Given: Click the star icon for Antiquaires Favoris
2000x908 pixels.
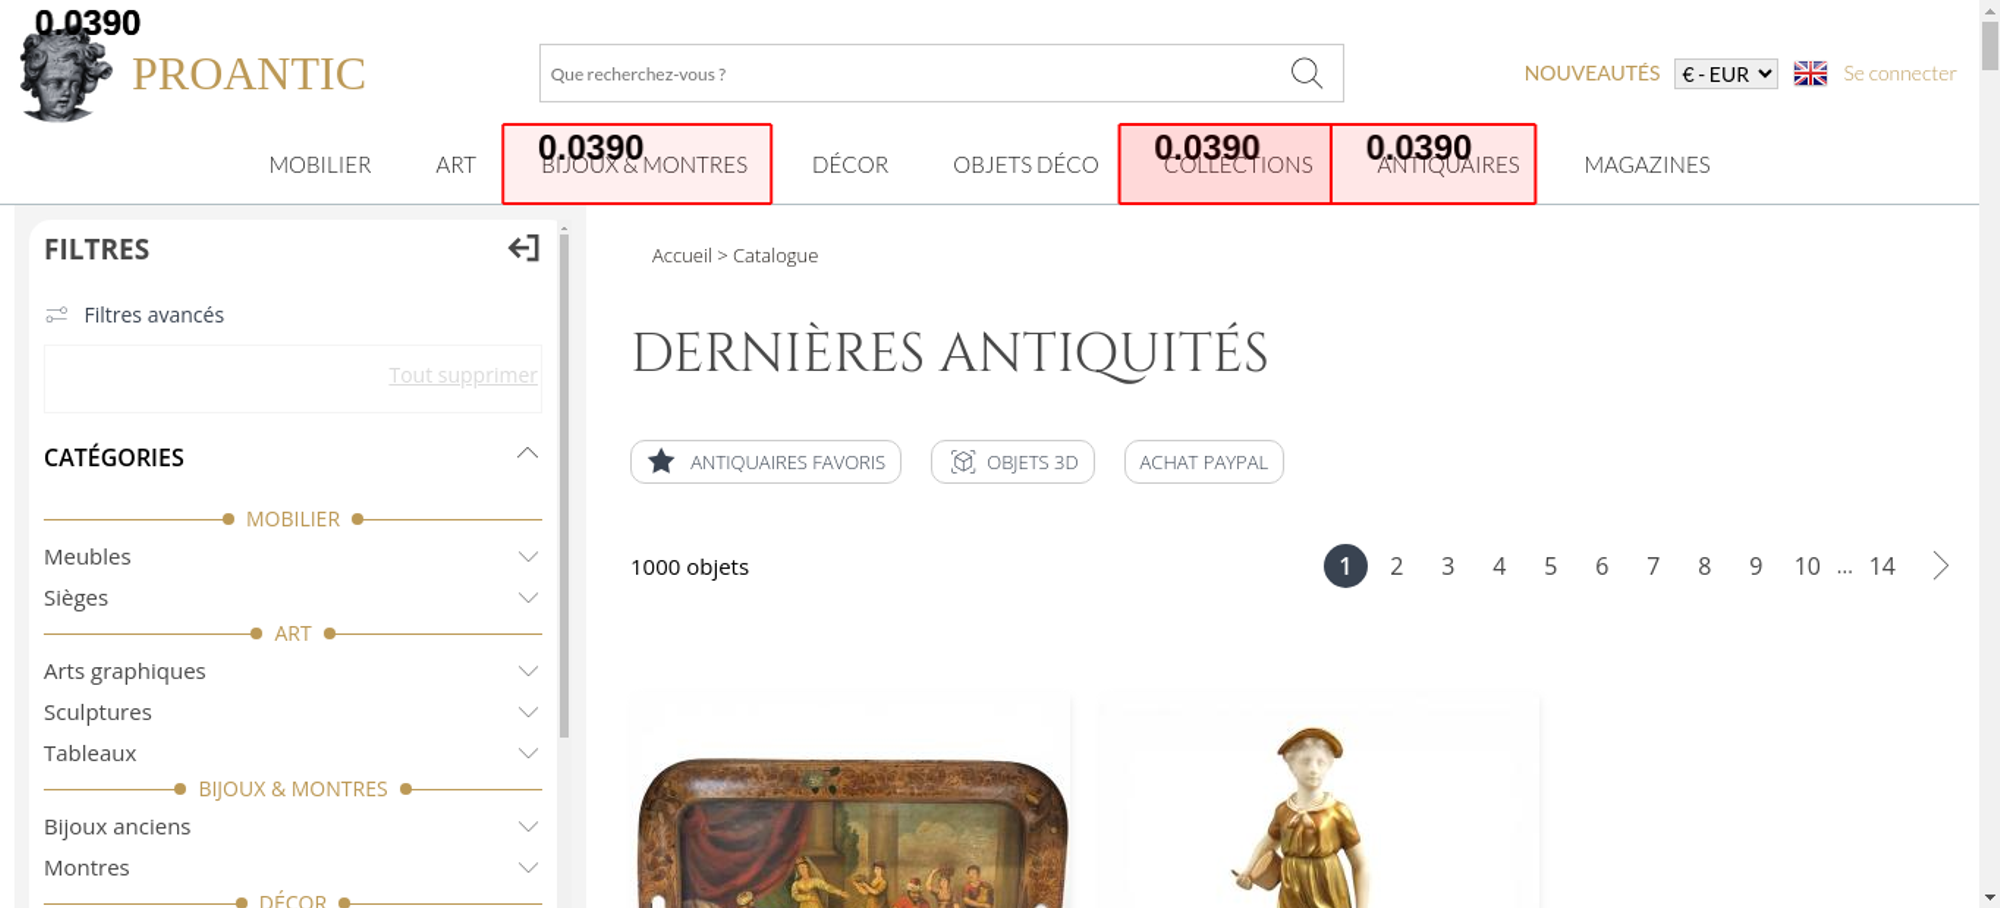Looking at the screenshot, I should (x=661, y=462).
